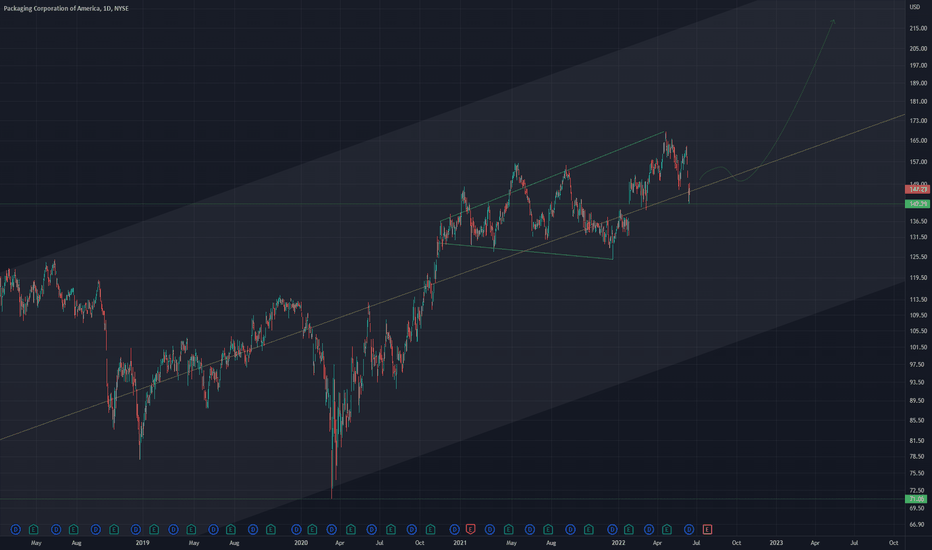The image size is (932, 550).
Task: Click the 181.00 price axis label
Action: tap(918, 102)
